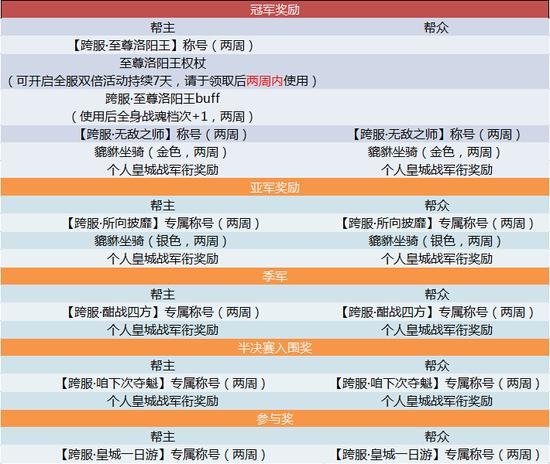Select 貔貅坐骑（银色，两周） in 帮主 column

(x=161, y=241)
